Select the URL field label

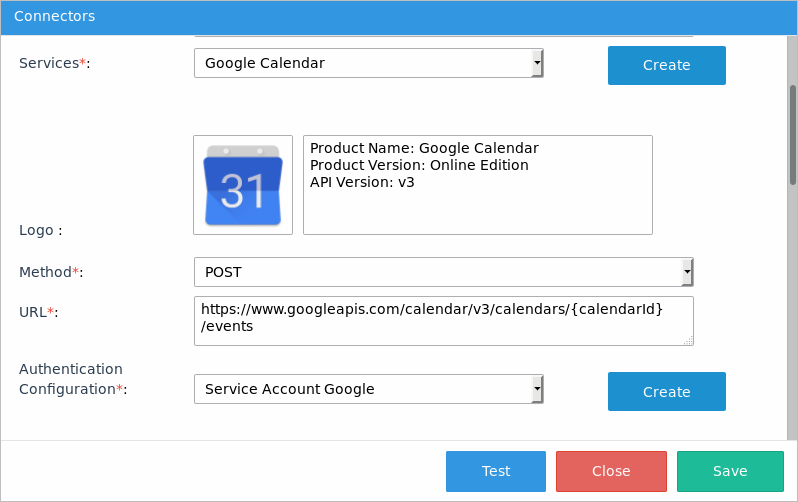click(x=38, y=312)
